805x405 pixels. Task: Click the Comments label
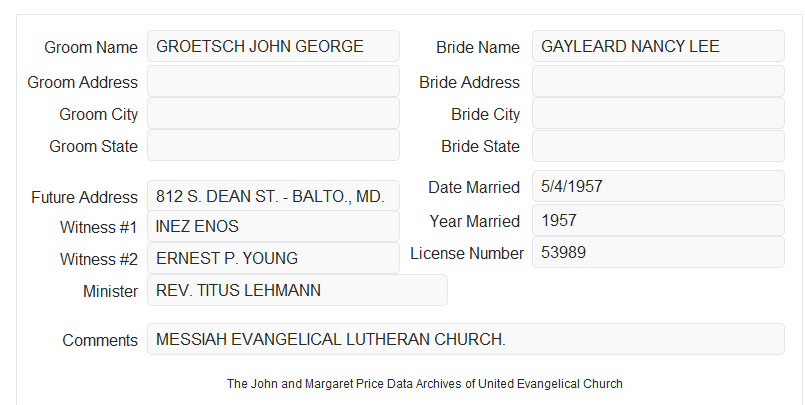coord(100,340)
